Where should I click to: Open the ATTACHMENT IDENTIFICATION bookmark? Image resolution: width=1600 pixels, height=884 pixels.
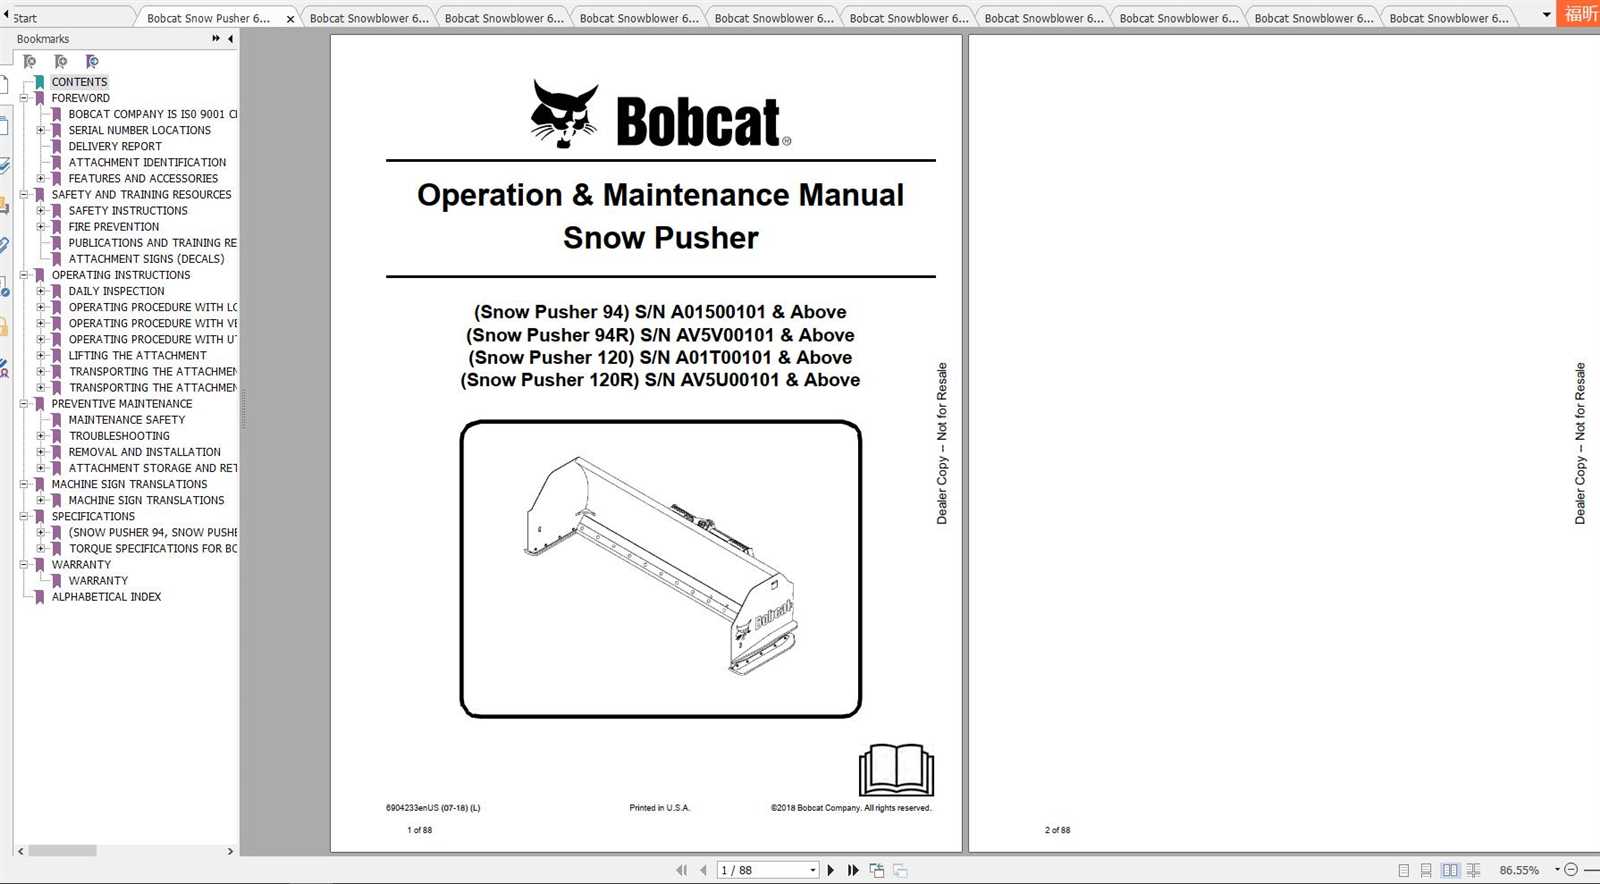[x=147, y=162]
